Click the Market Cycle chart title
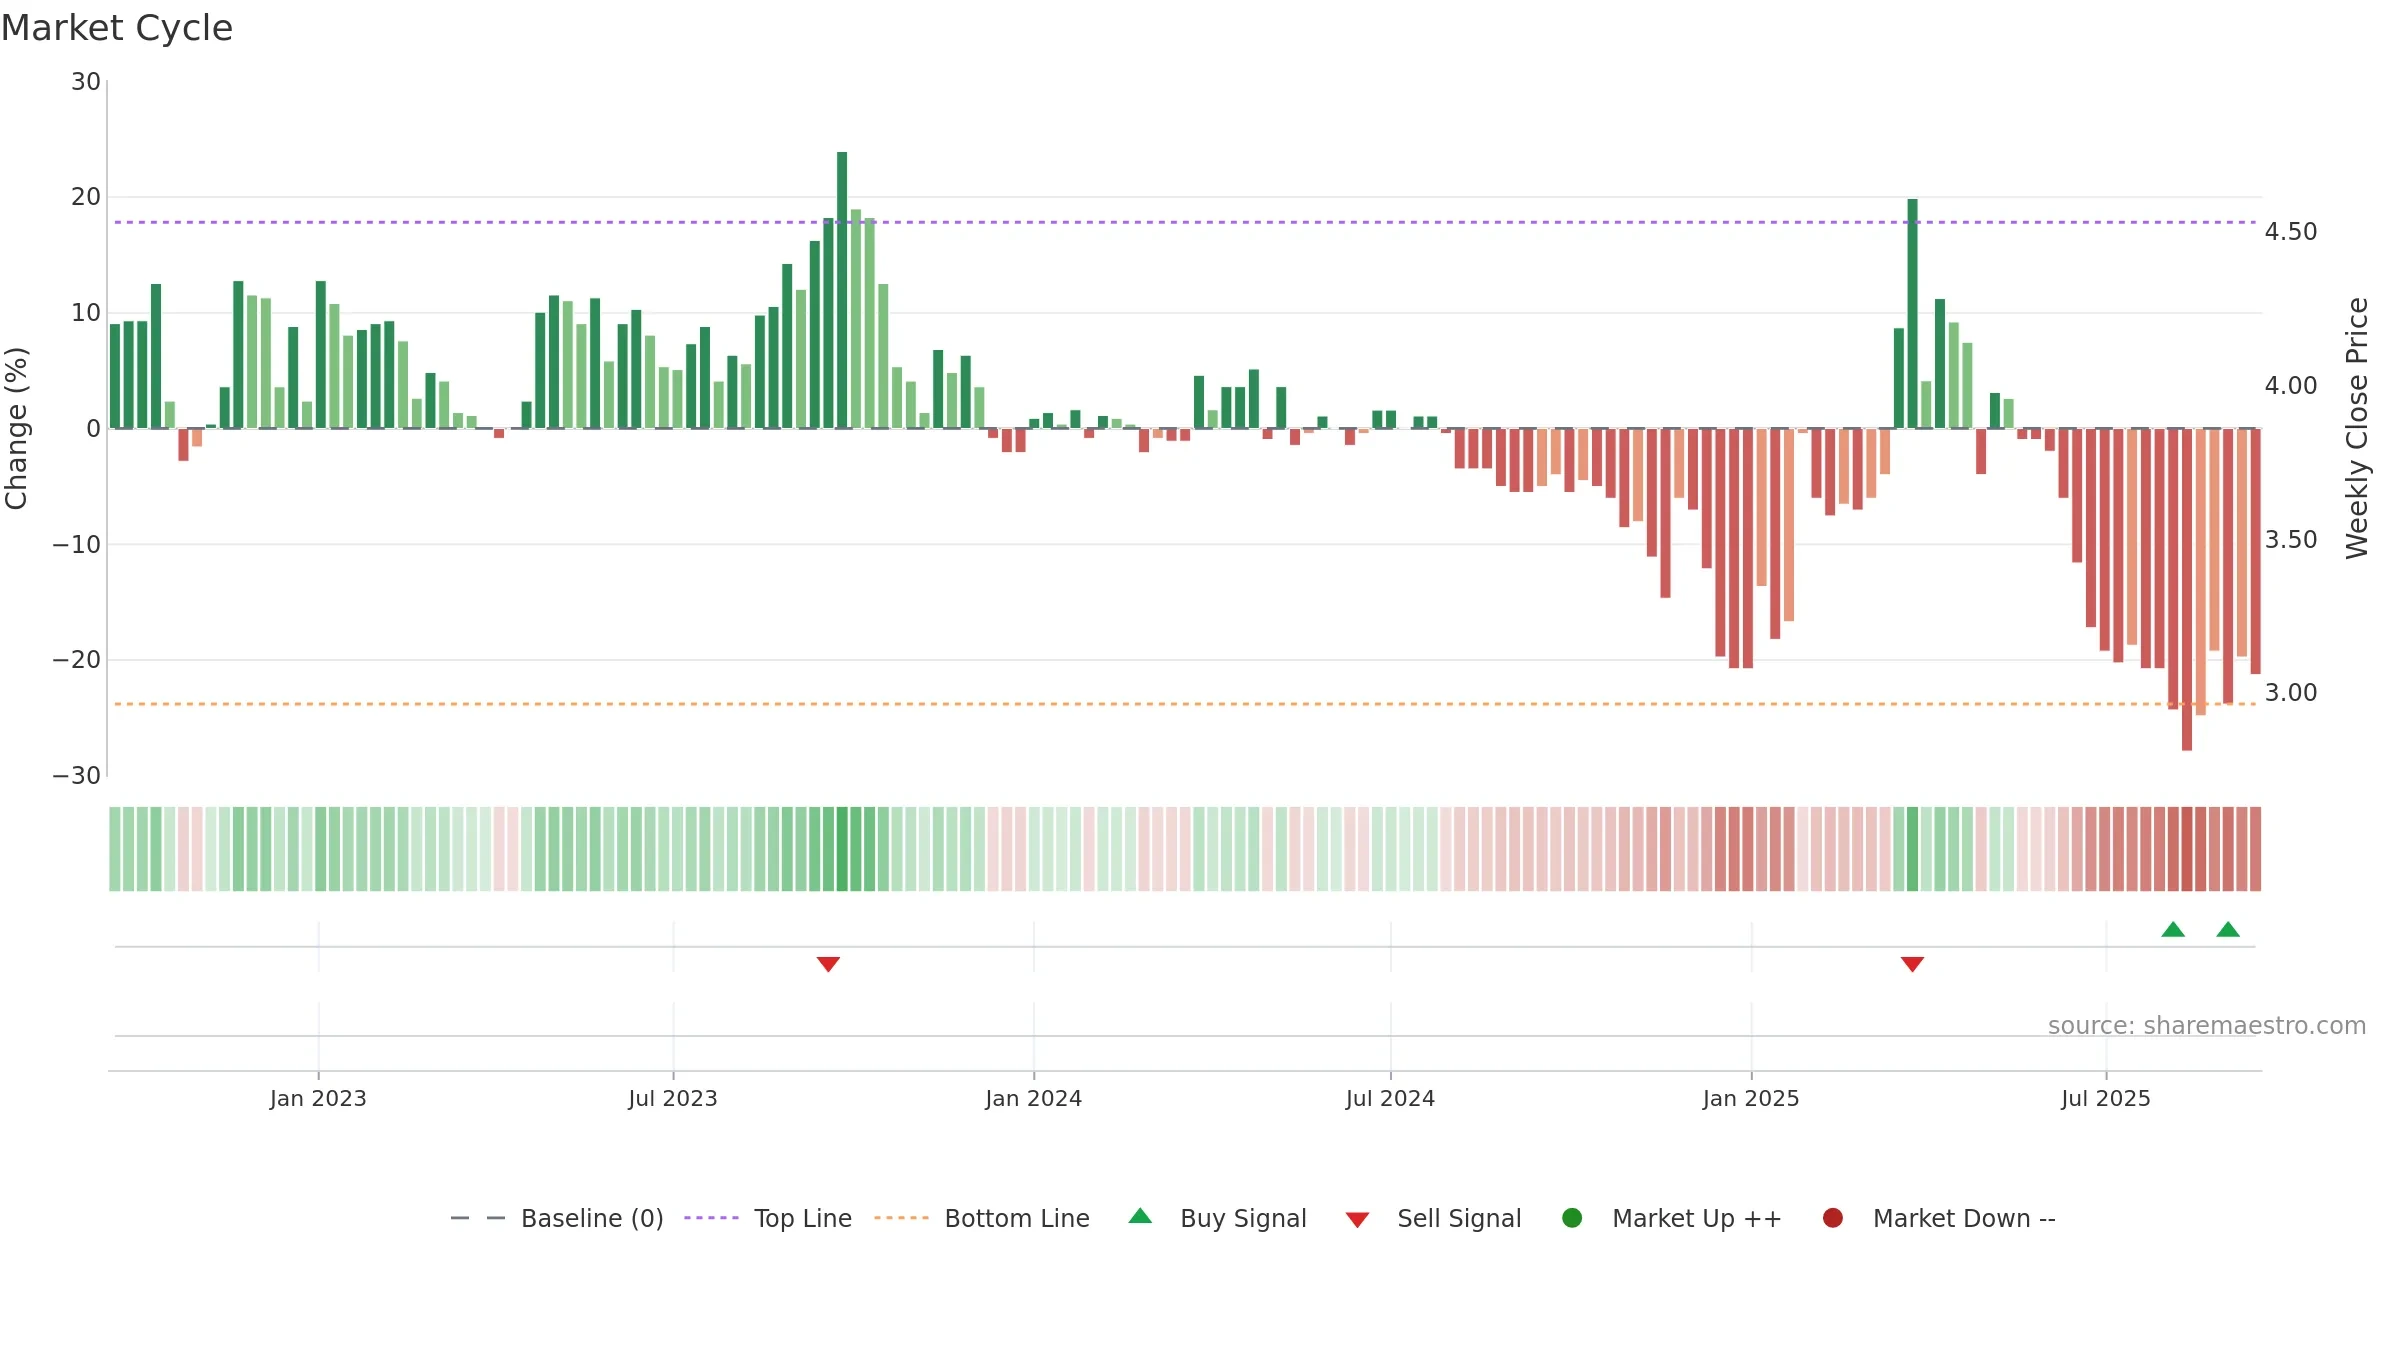 pyautogui.click(x=117, y=28)
